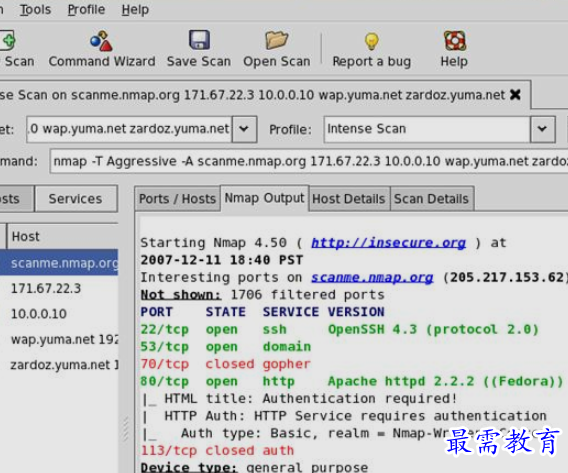Click the Host column header

click(62, 236)
